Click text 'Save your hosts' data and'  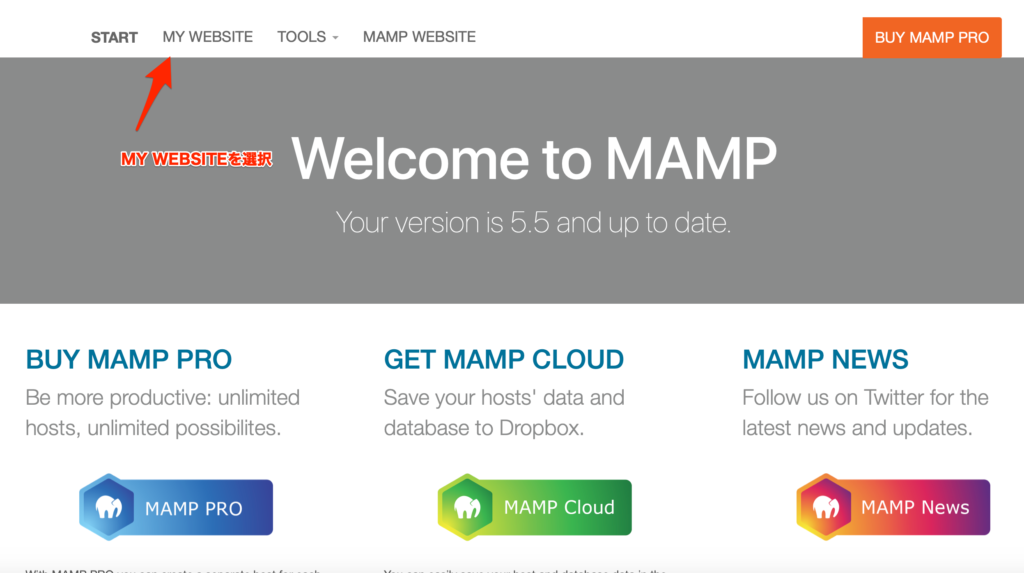tap(504, 397)
